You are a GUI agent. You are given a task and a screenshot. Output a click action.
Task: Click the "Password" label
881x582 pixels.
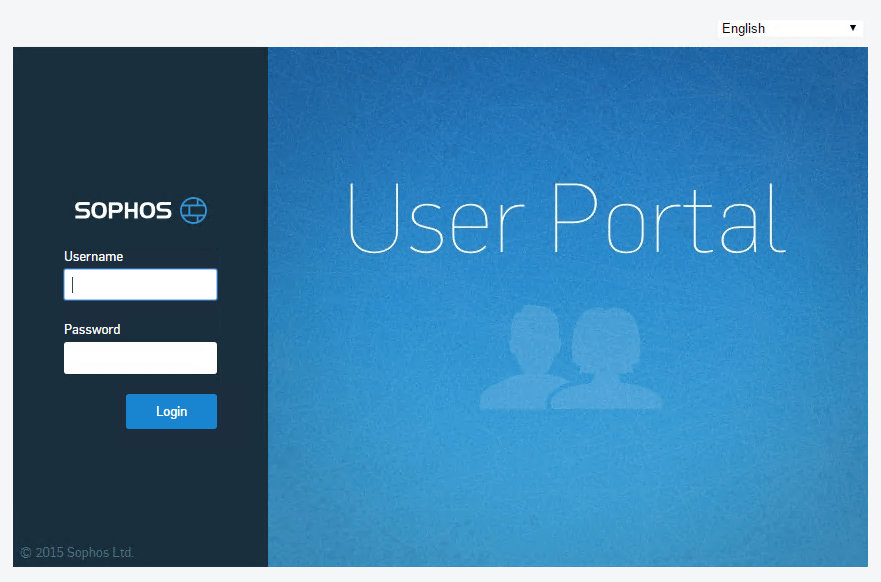[92, 329]
